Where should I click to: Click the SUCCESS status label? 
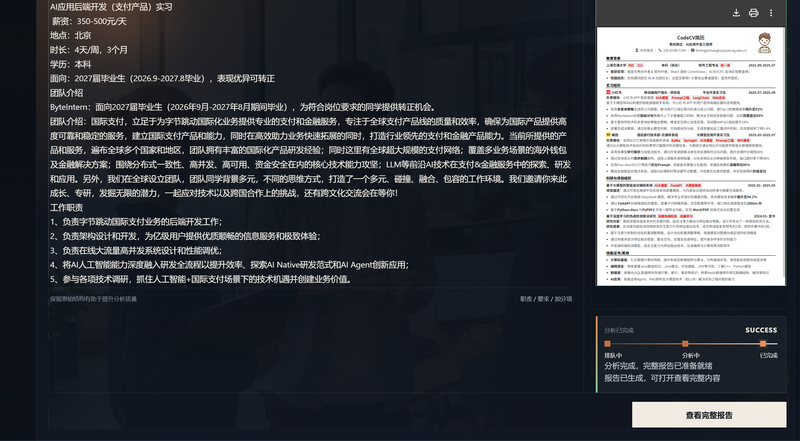761,330
